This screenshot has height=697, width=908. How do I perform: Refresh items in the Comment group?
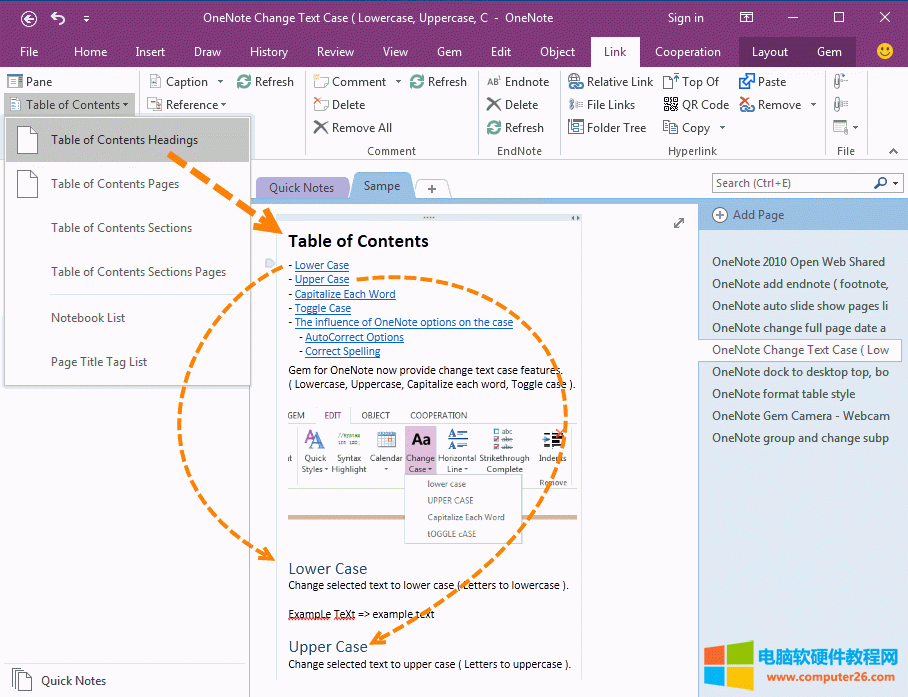pos(440,81)
